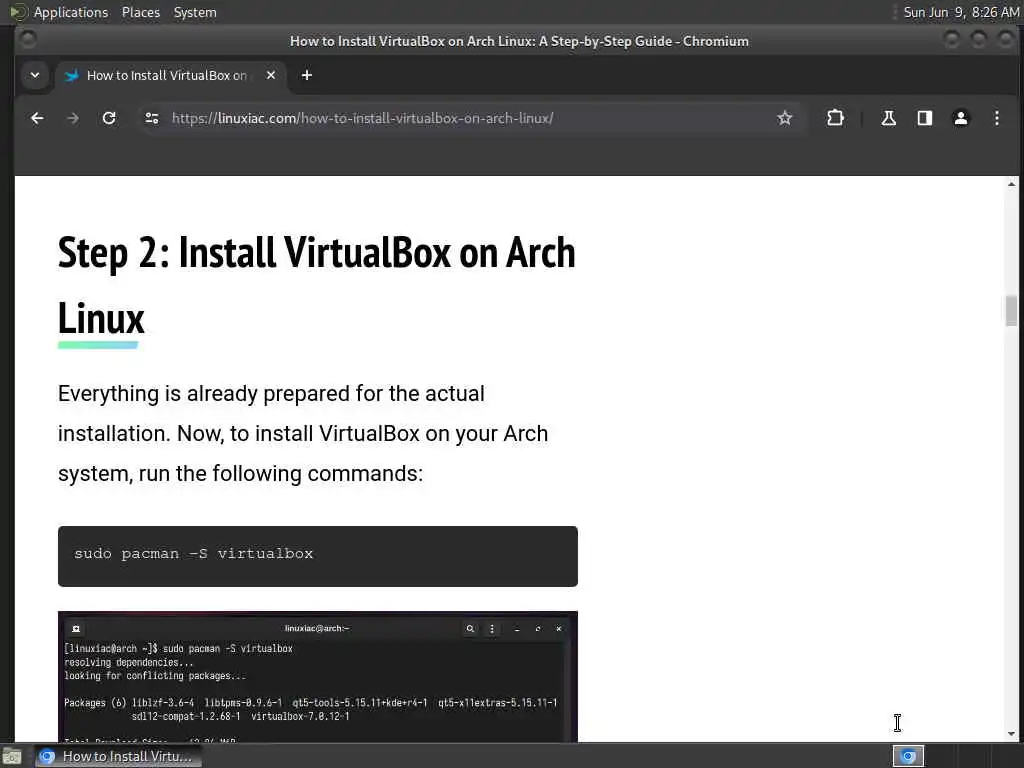
Task: Select Chromium taskbar button How to Install Virtu...
Action: pos(118,756)
